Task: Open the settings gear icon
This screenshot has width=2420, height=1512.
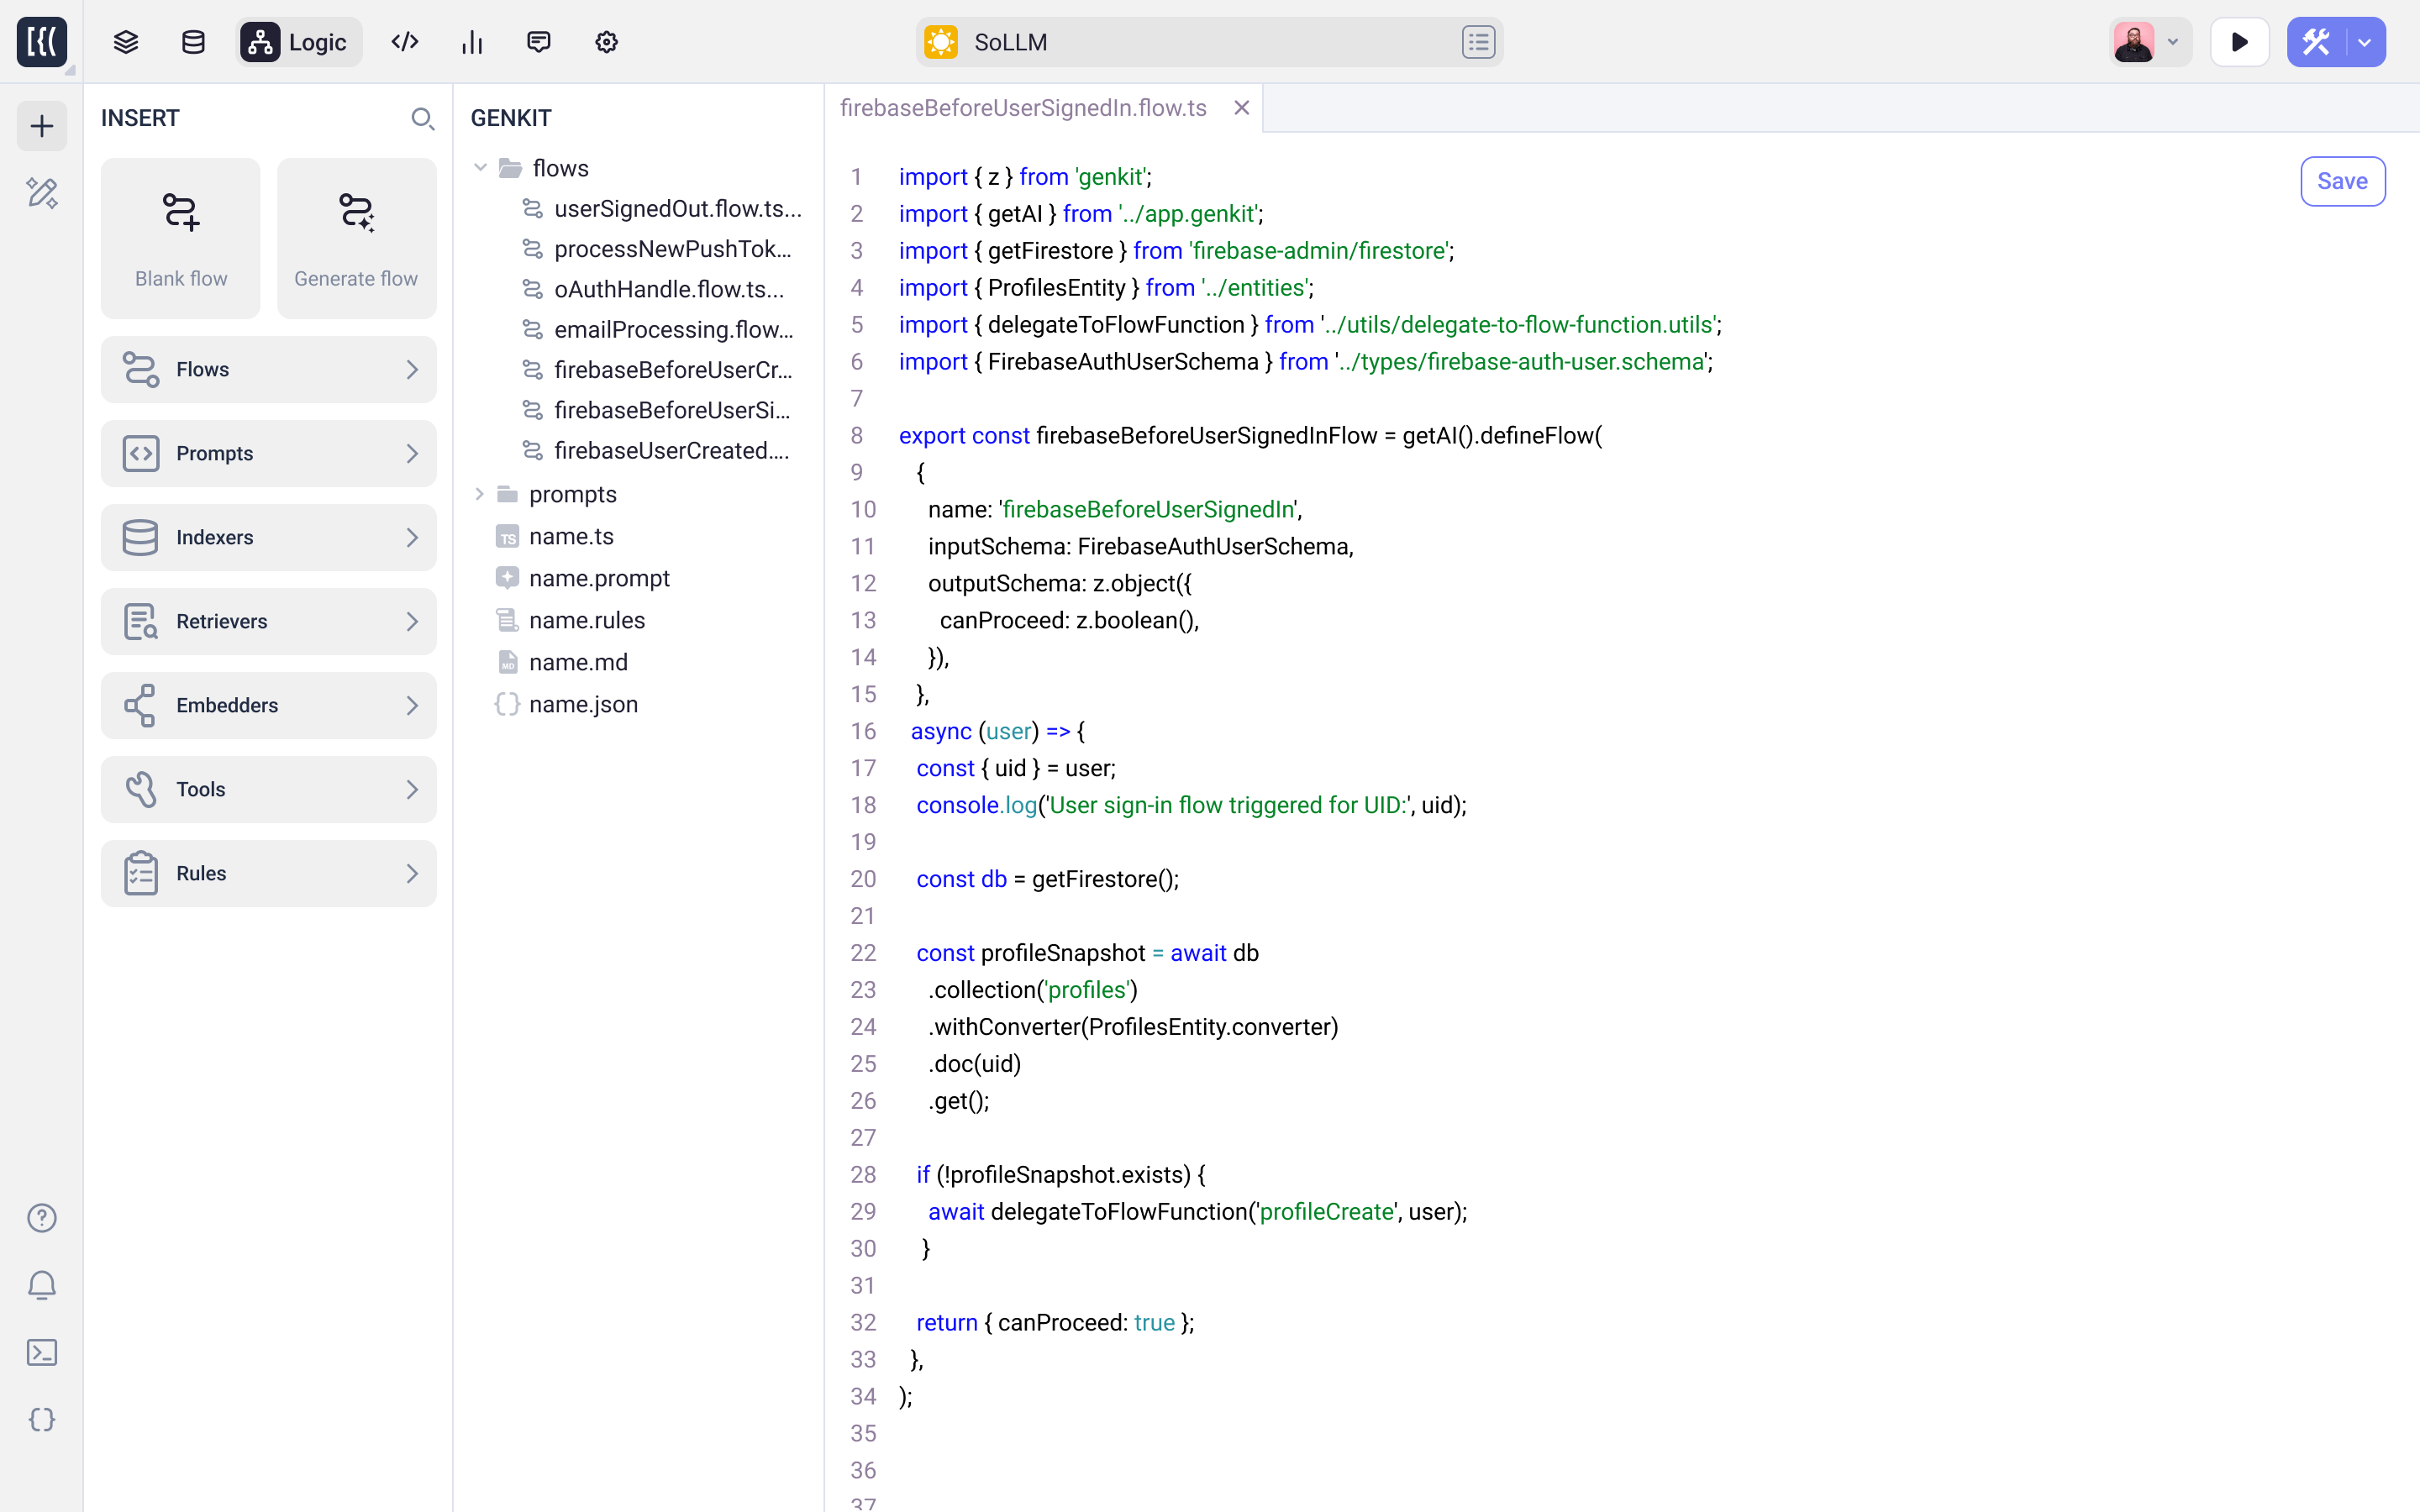Action: tap(604, 42)
